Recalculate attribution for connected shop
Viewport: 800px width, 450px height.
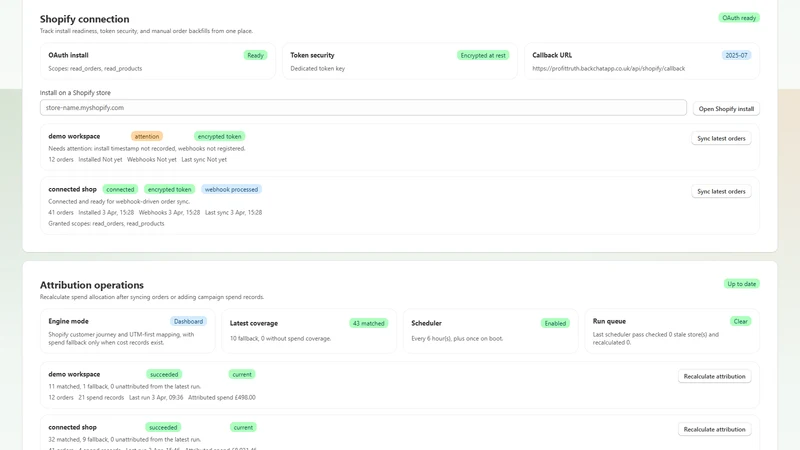pos(714,430)
